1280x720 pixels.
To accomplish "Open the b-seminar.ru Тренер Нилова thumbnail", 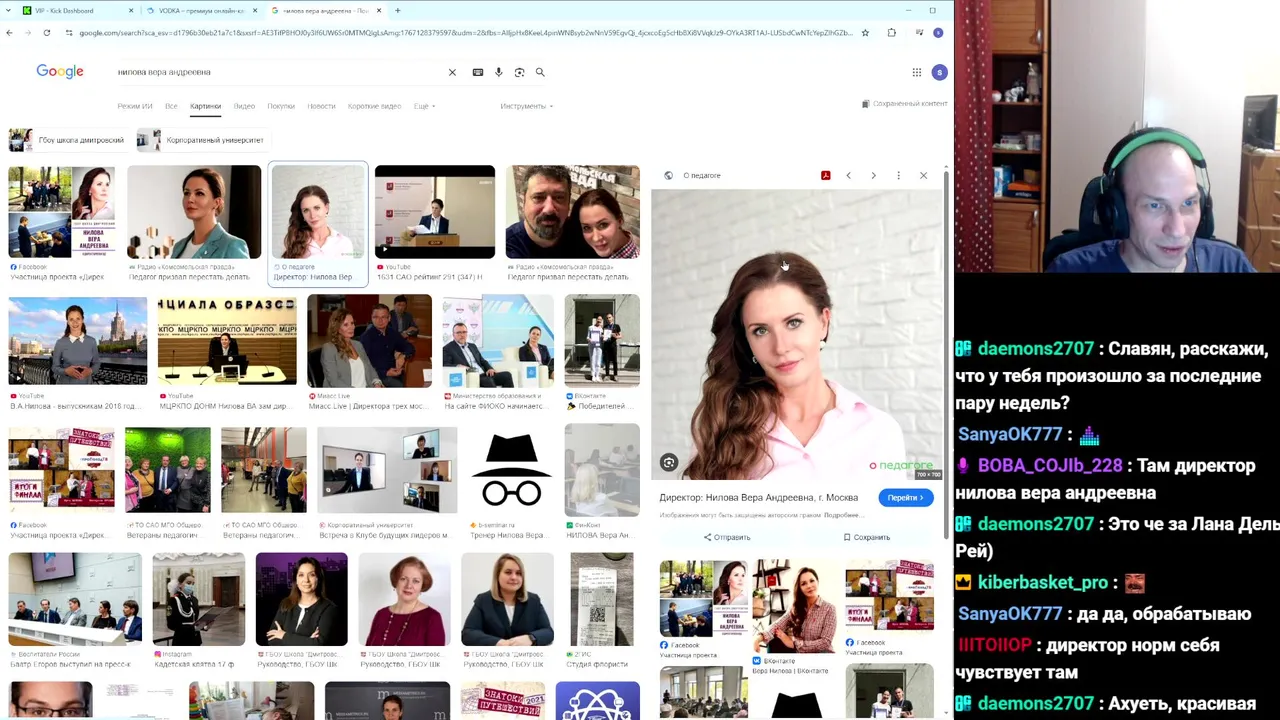I will (511, 470).
